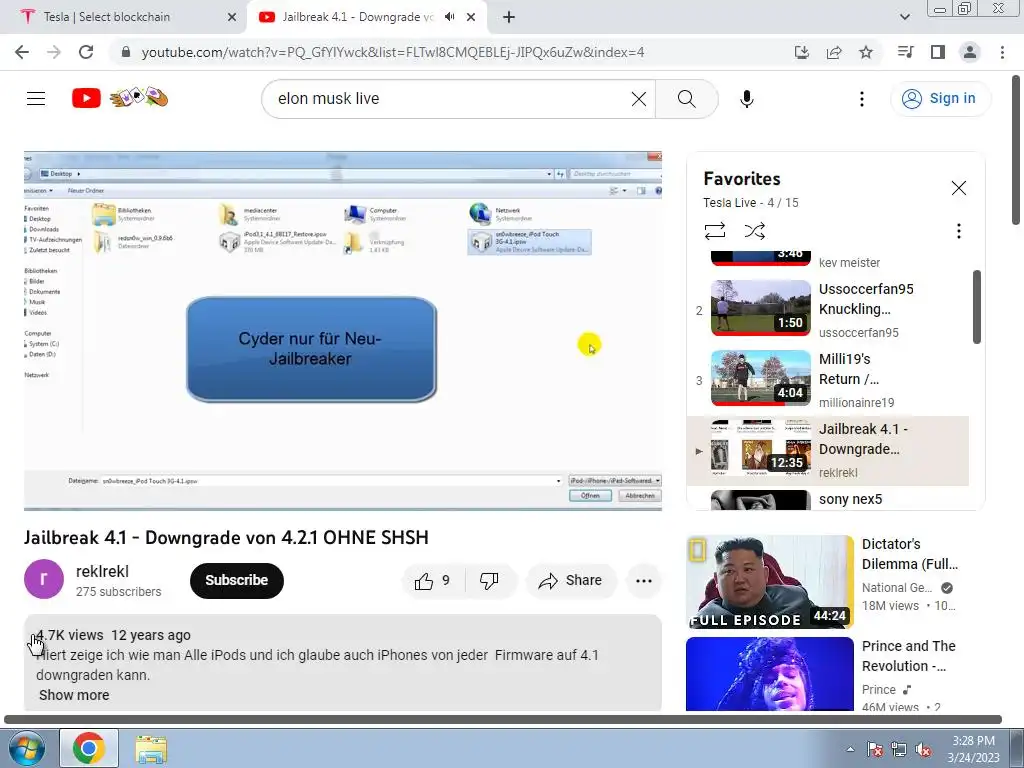
Task: Toggle shuffle playlist
Action: click(754, 231)
